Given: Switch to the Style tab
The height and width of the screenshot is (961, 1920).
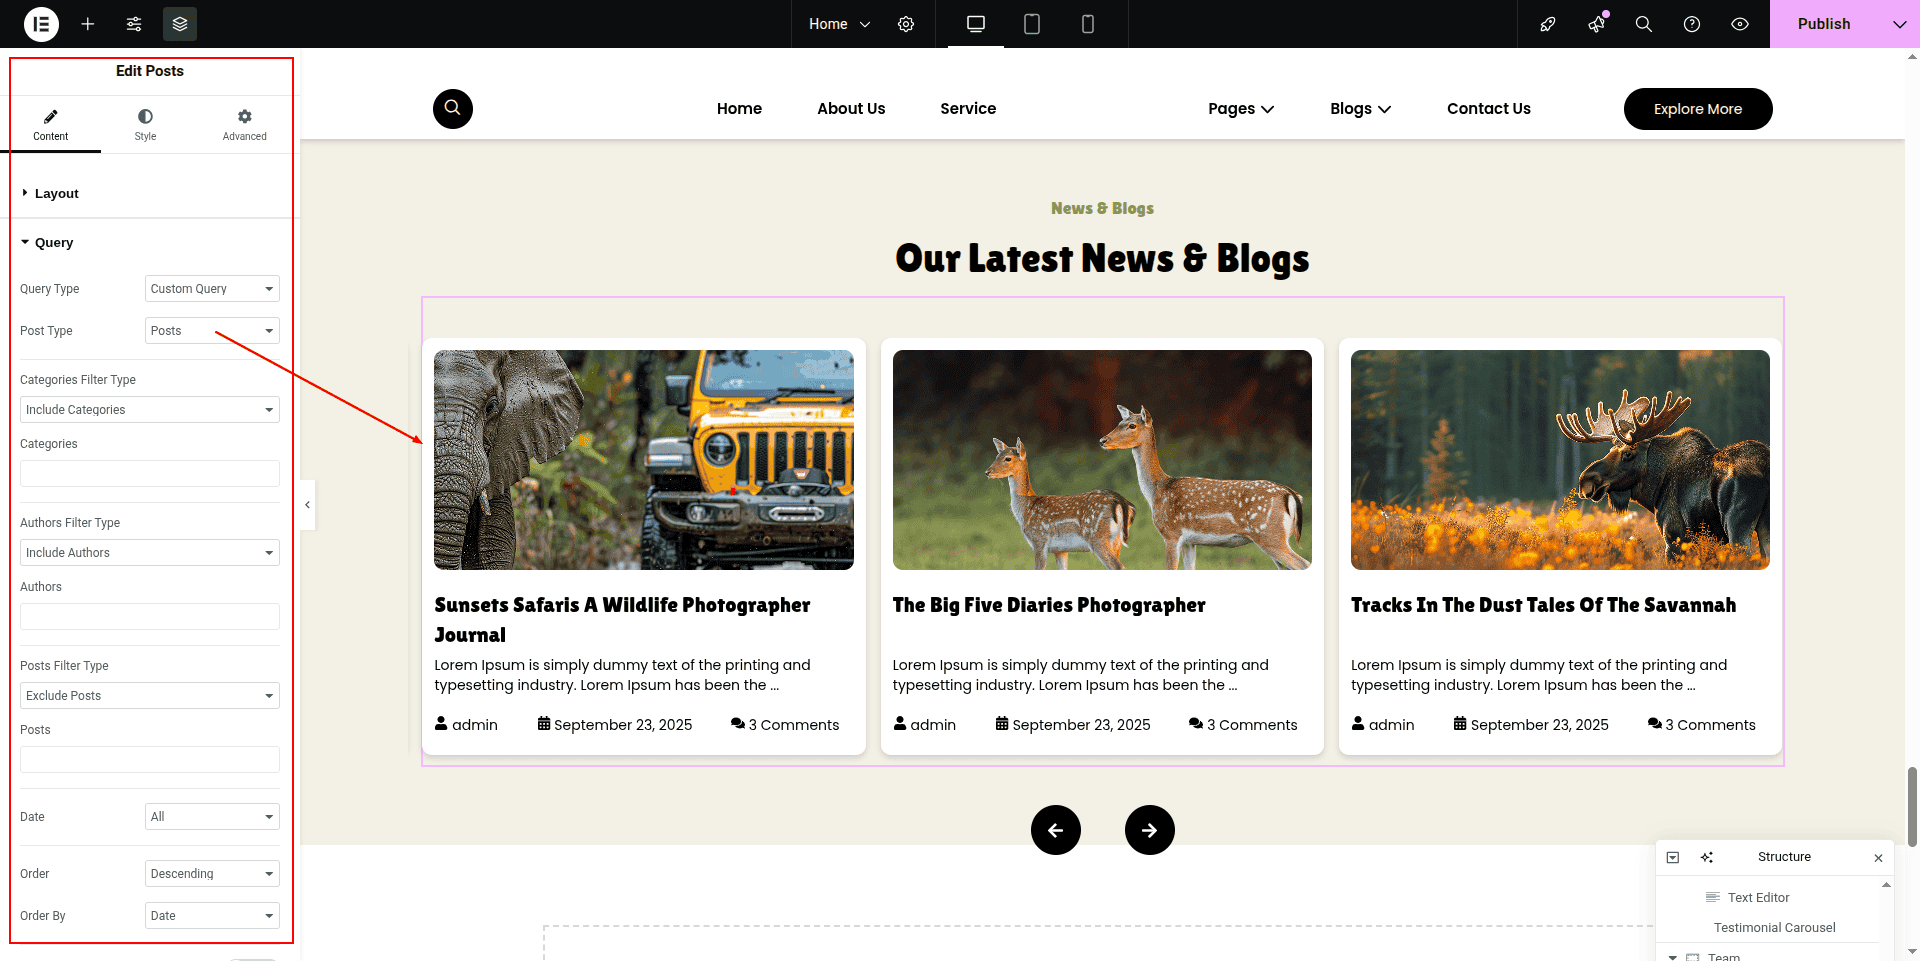Looking at the screenshot, I should [x=145, y=125].
